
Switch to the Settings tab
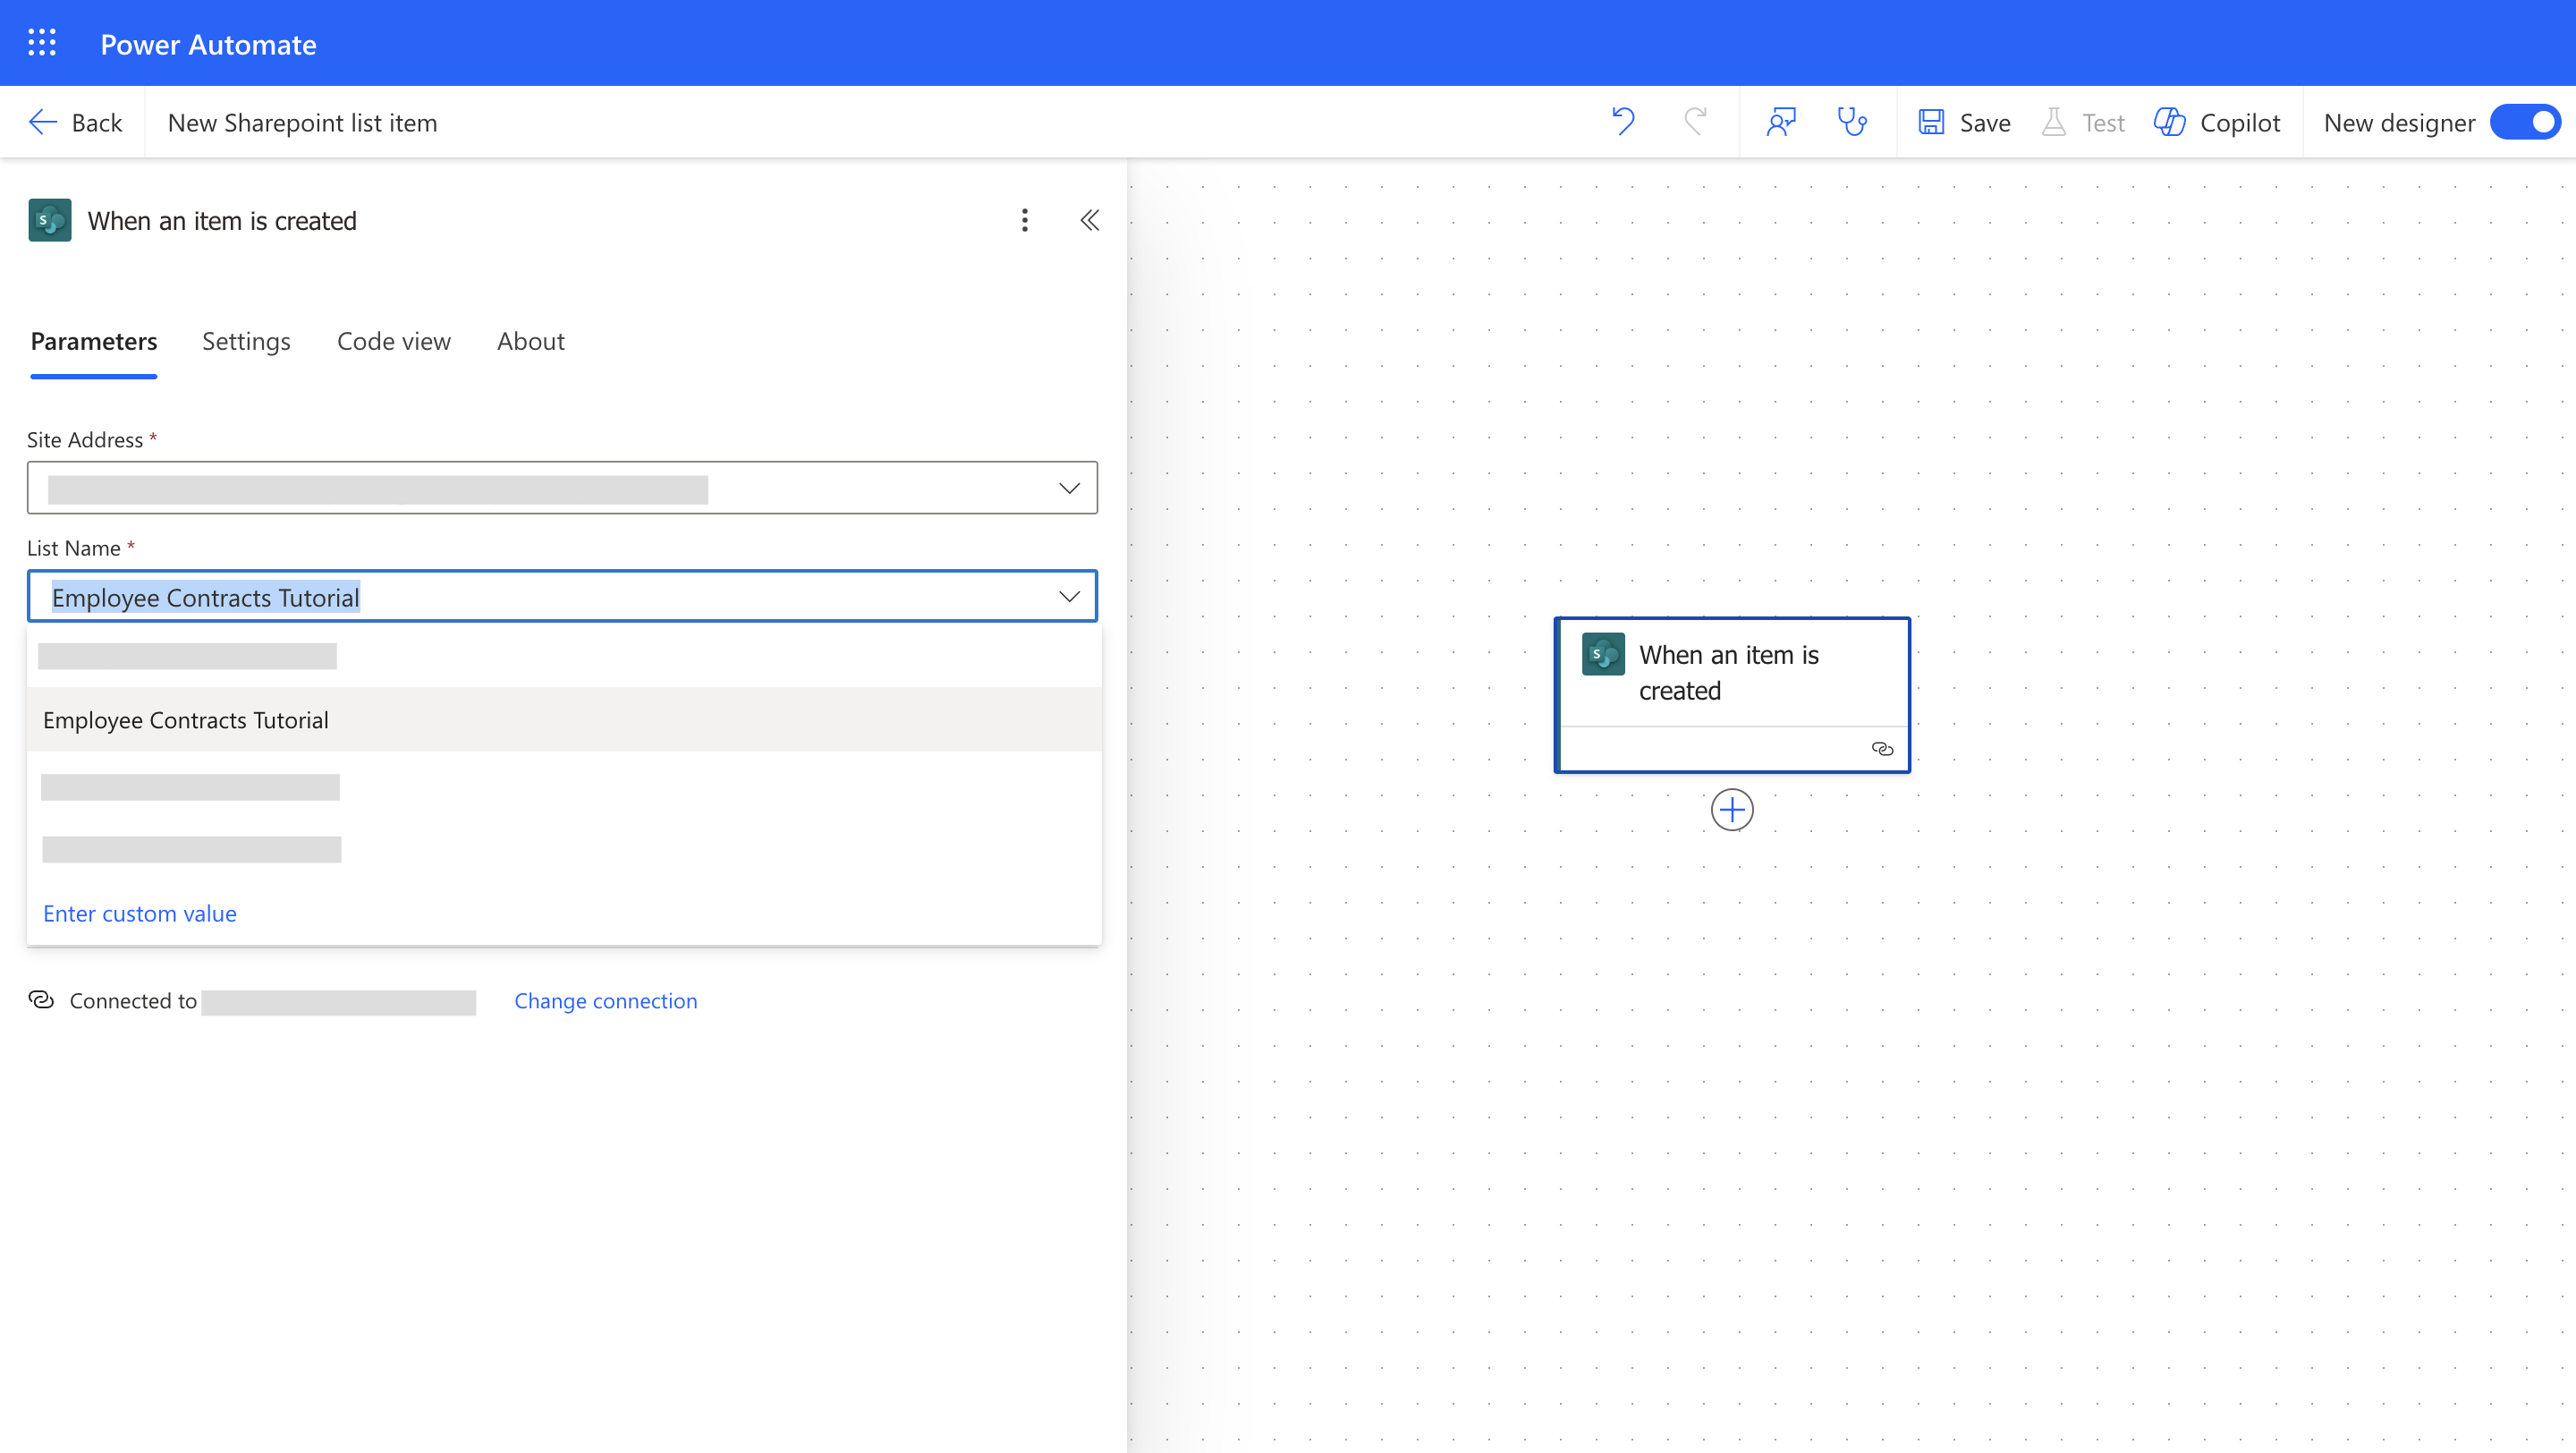click(x=246, y=342)
